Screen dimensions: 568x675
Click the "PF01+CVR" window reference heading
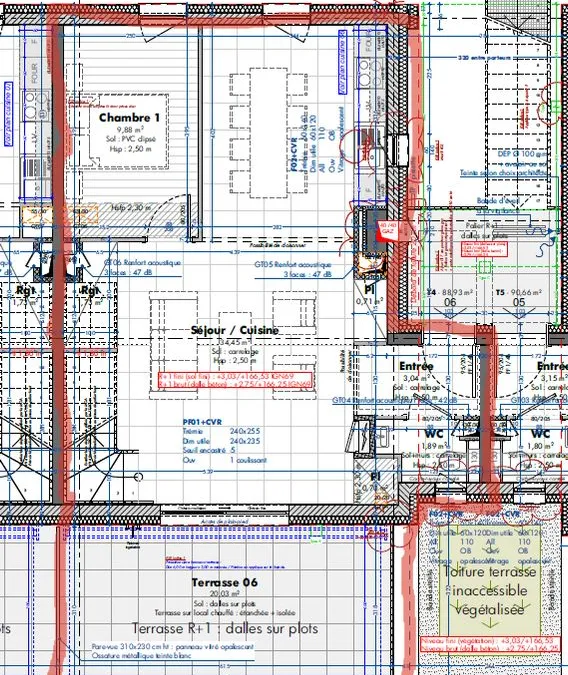(x=202, y=422)
